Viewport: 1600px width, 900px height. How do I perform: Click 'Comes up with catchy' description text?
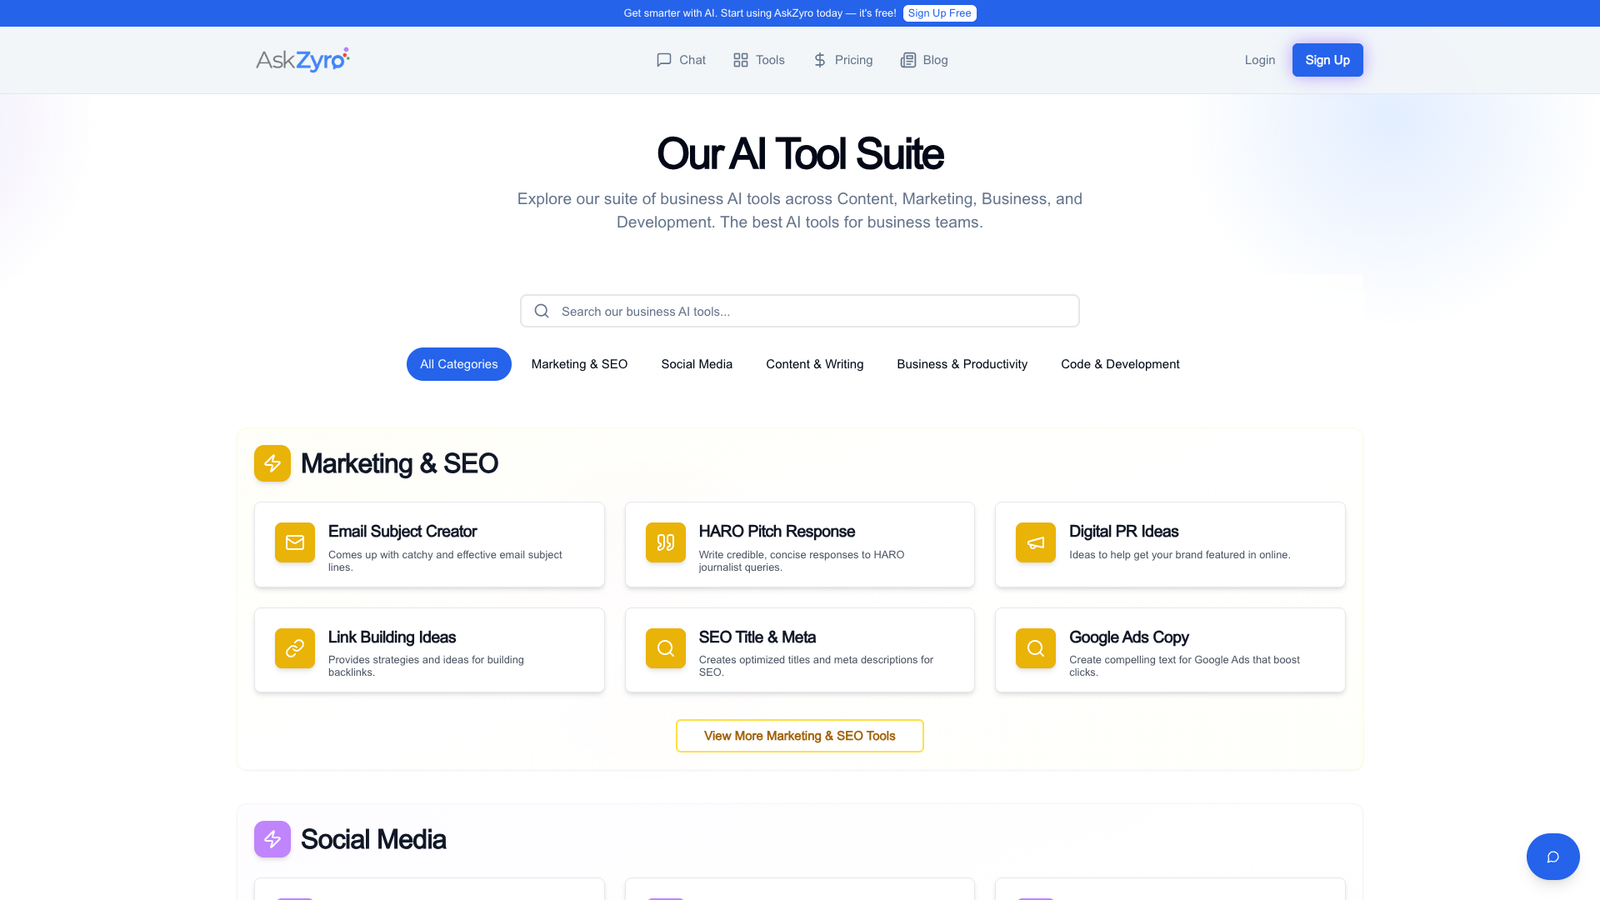(445, 561)
